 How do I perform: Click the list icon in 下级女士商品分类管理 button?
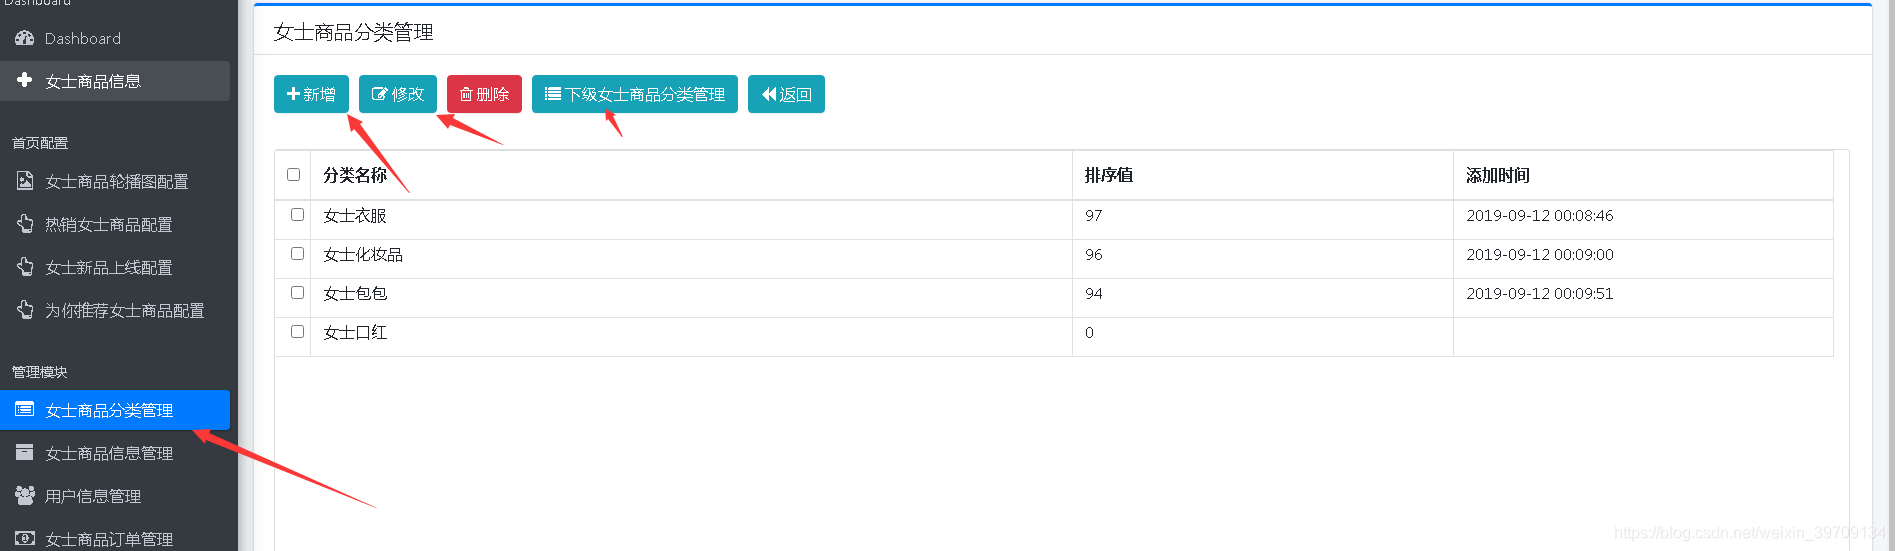click(552, 94)
